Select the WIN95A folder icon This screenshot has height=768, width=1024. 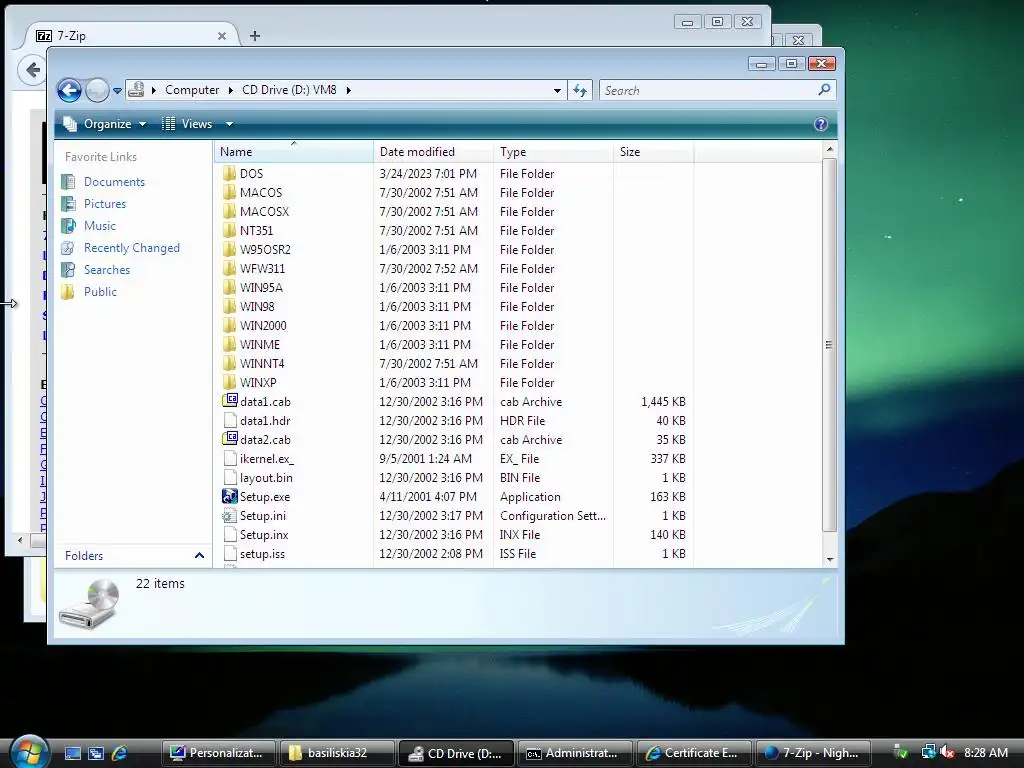coord(229,287)
